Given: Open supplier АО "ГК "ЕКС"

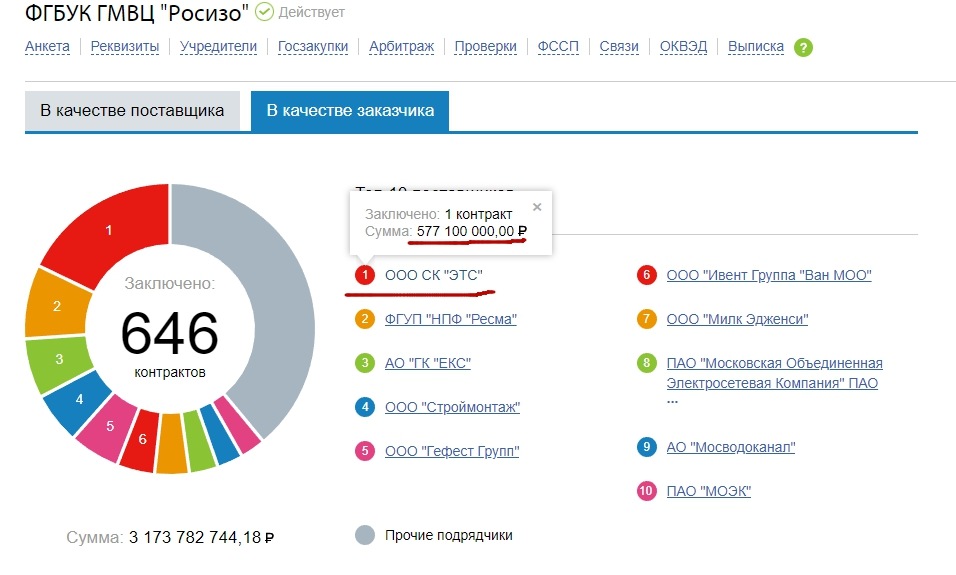Looking at the screenshot, I should [x=428, y=363].
